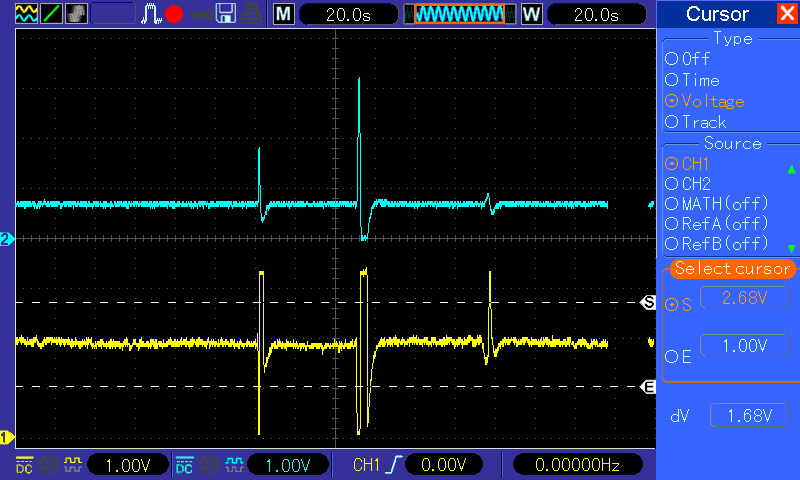Click the gray persistence display icon
Image resolution: width=800 pixels, height=480 pixels.
(x=76, y=14)
